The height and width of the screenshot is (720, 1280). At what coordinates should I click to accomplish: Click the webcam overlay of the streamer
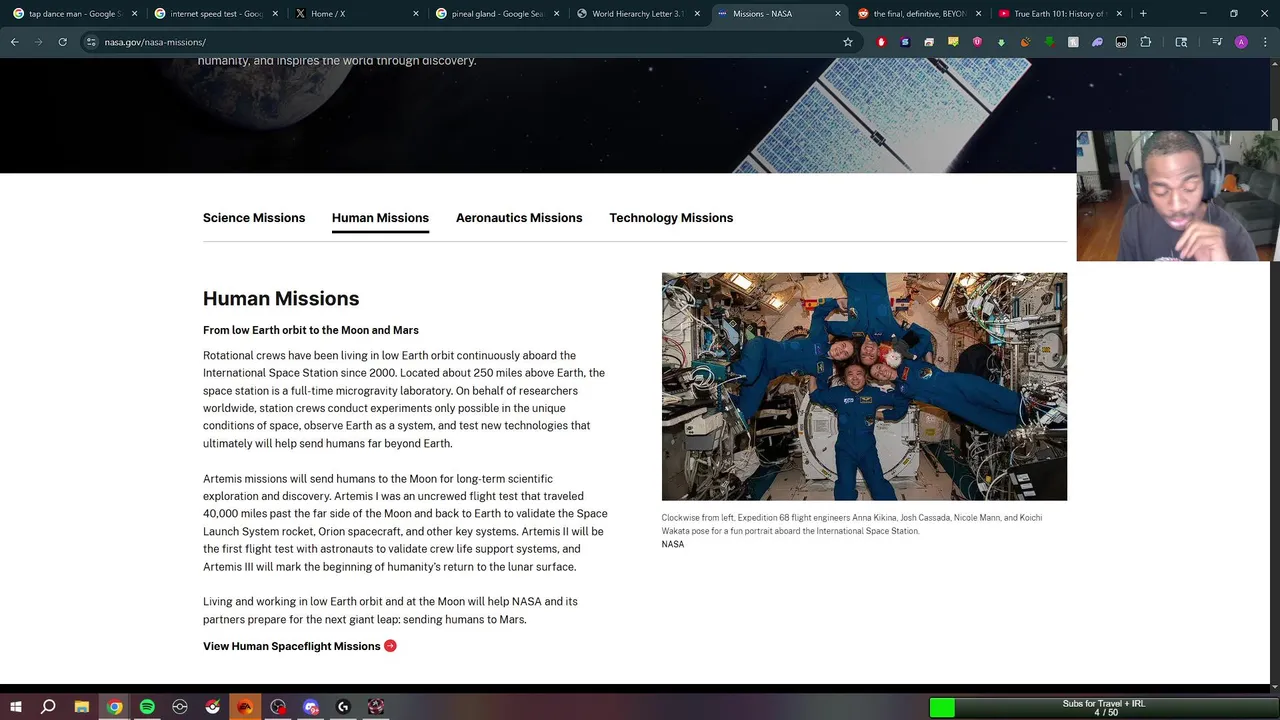tap(1178, 196)
